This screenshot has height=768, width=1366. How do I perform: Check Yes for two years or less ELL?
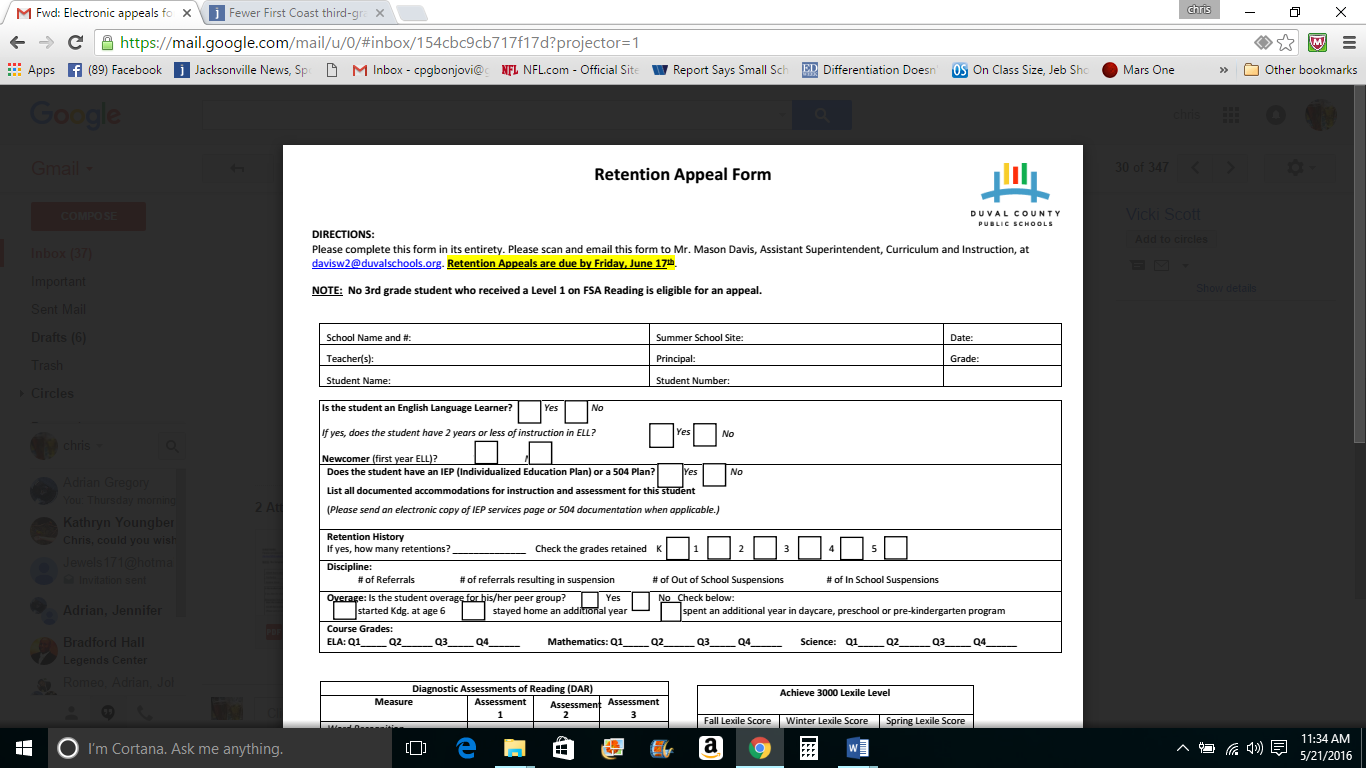coord(661,435)
